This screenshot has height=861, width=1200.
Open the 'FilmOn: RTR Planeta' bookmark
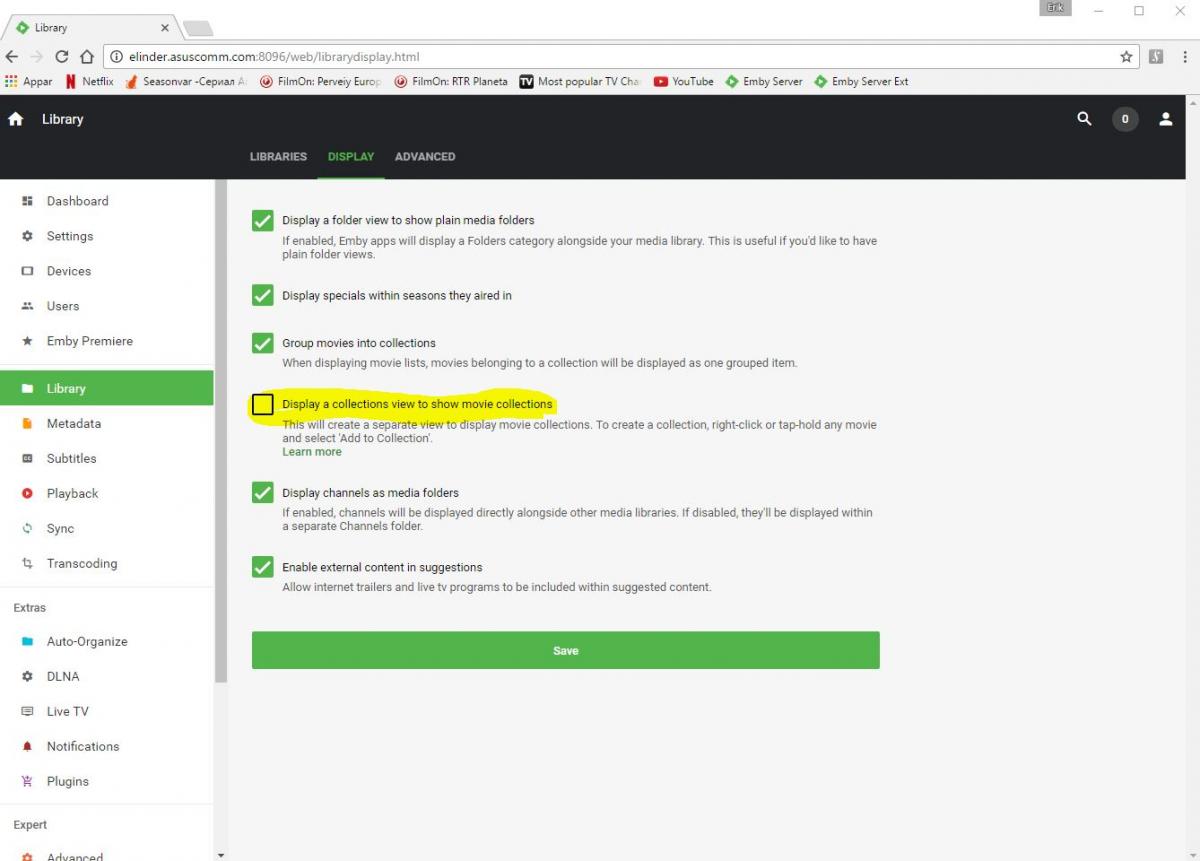tap(451, 82)
